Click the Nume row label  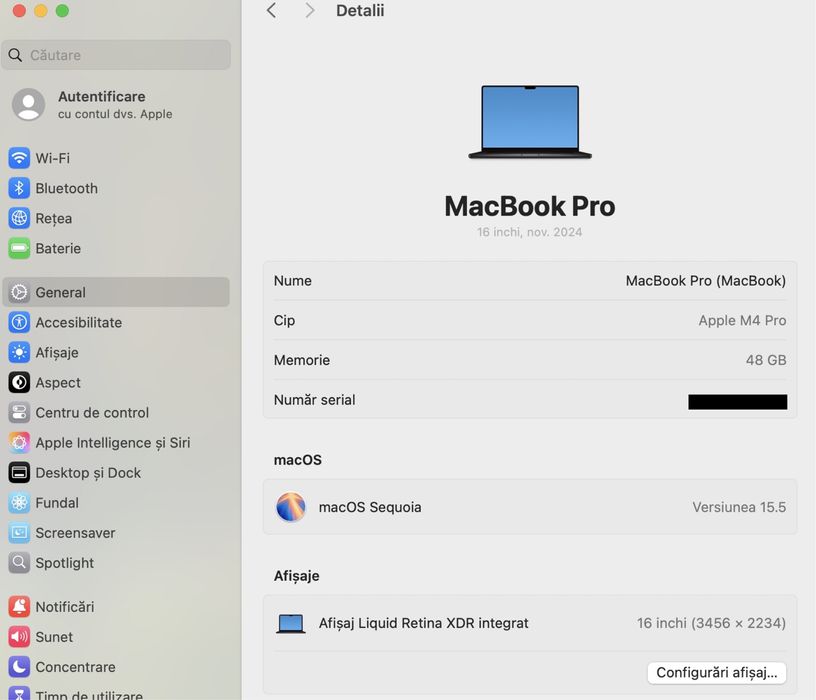click(292, 281)
